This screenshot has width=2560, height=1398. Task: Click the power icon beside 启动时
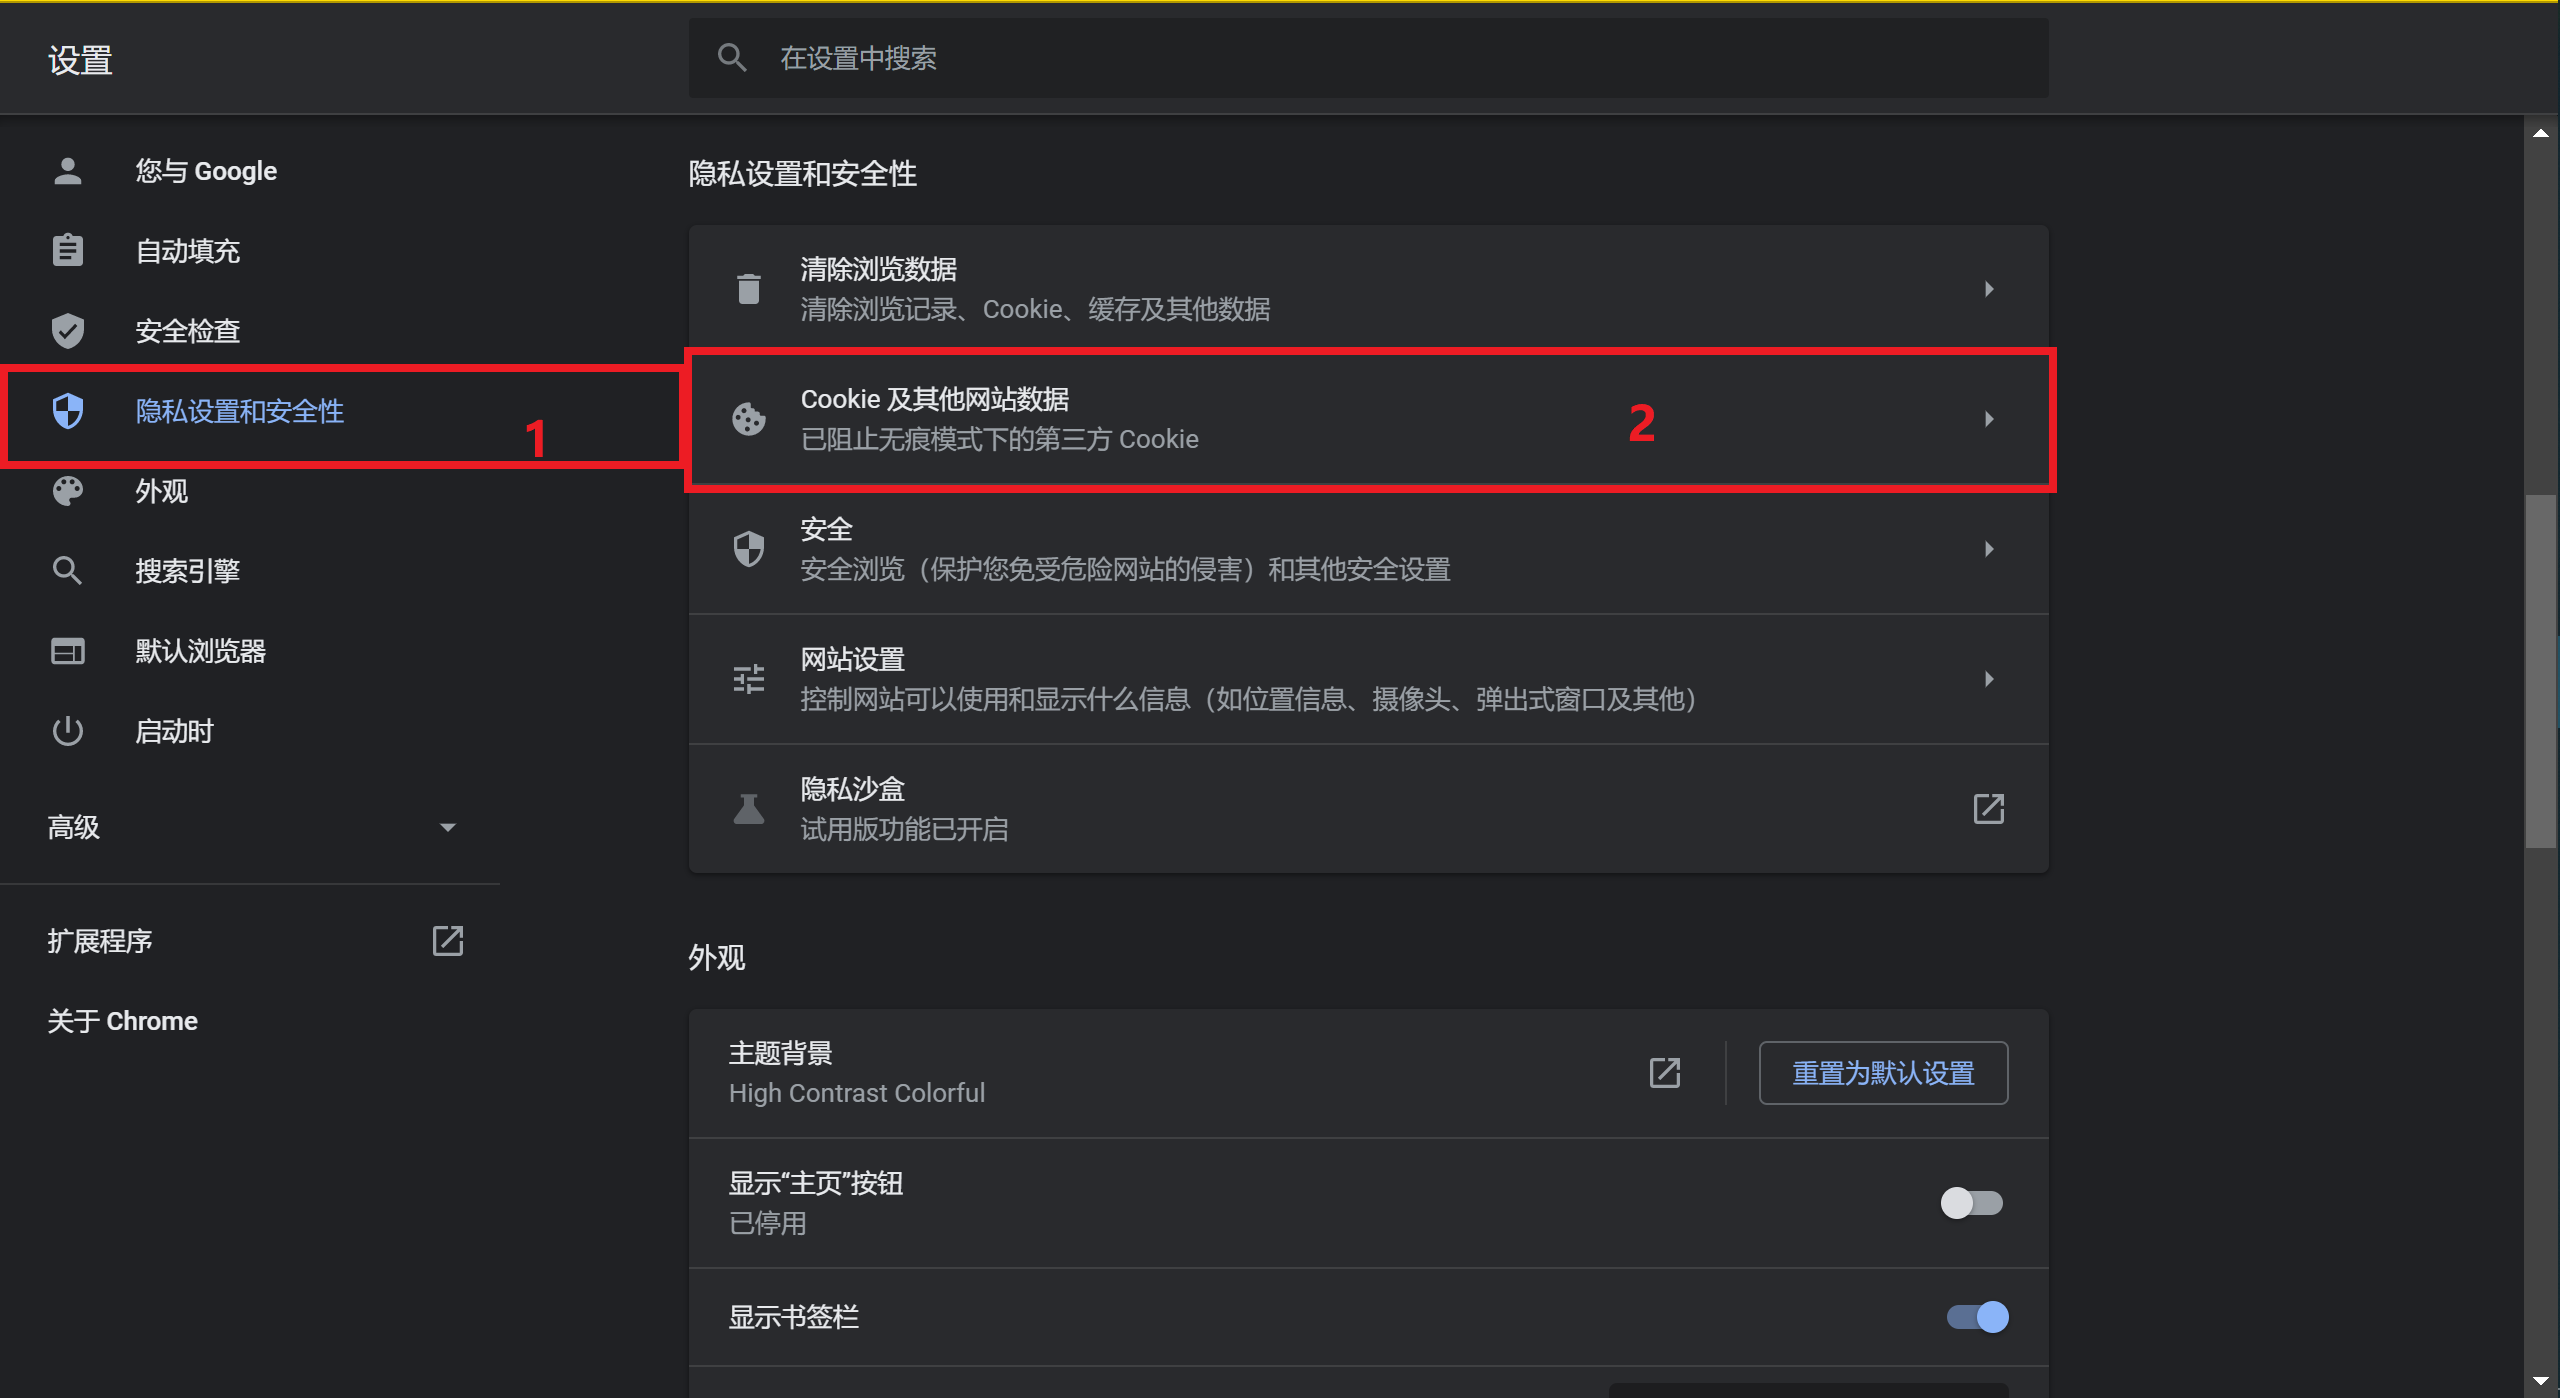67,731
